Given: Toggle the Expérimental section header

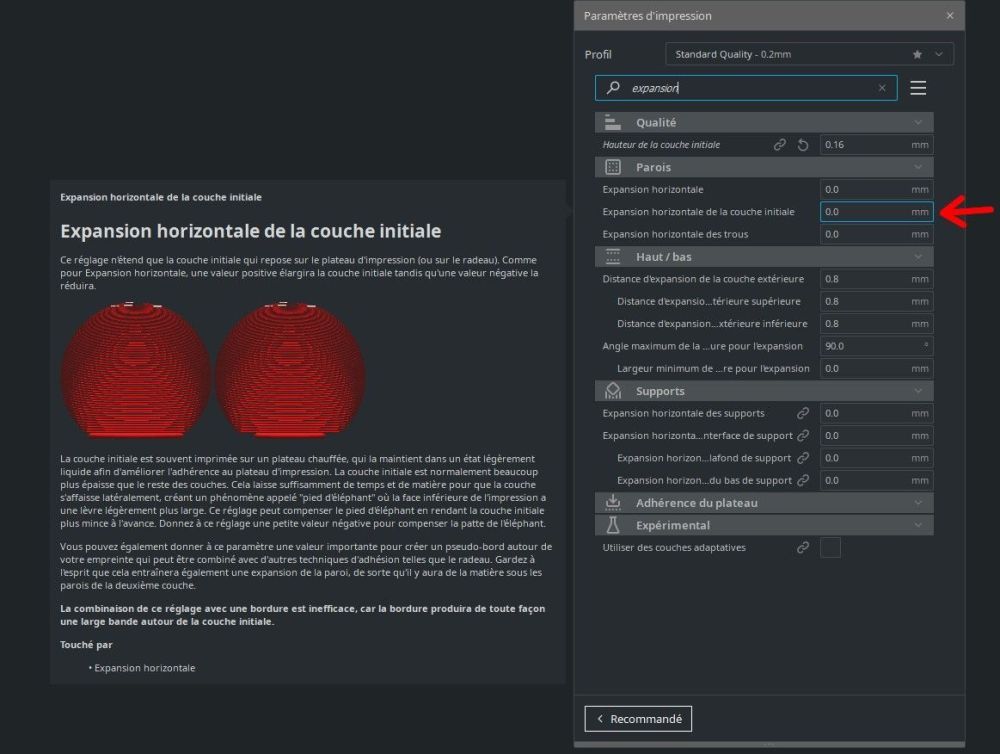Looking at the screenshot, I should click(764, 525).
